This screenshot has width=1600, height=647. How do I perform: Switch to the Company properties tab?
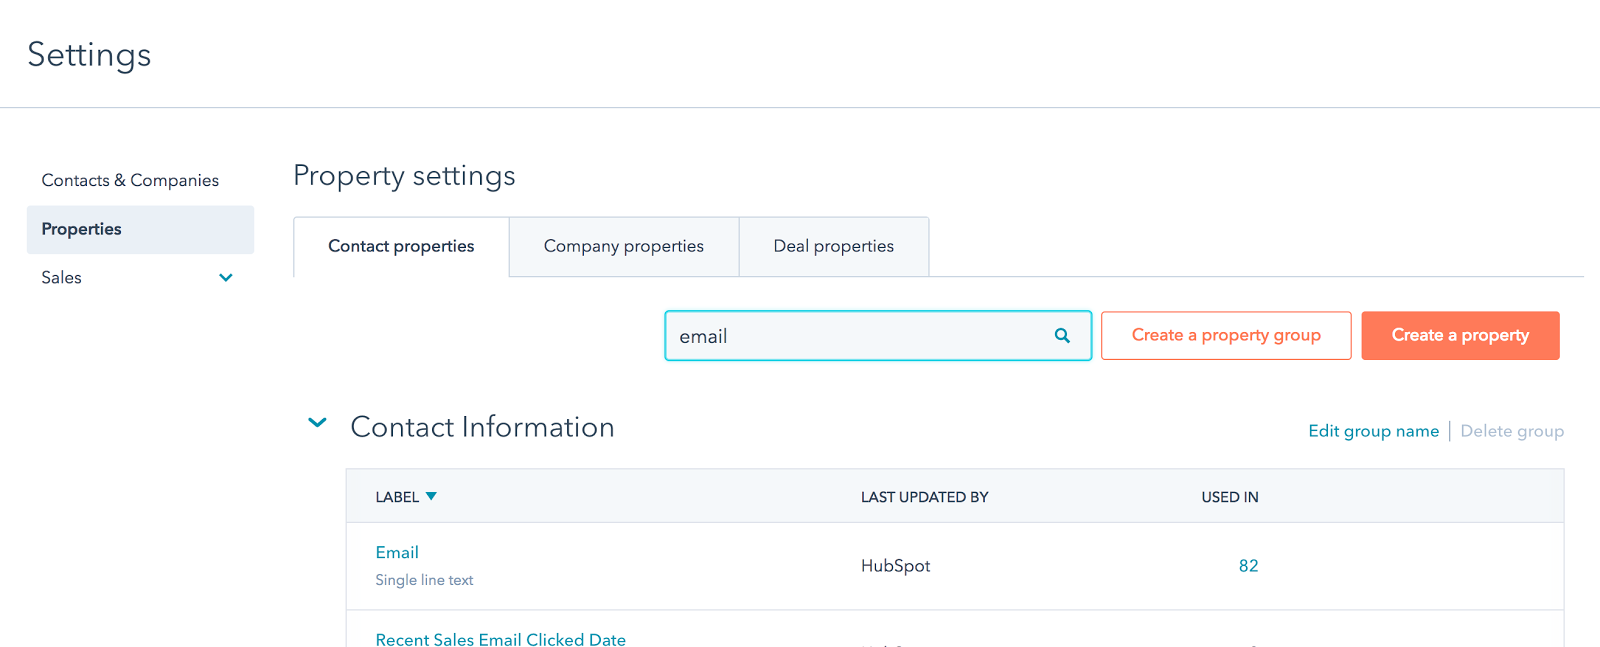pos(623,246)
